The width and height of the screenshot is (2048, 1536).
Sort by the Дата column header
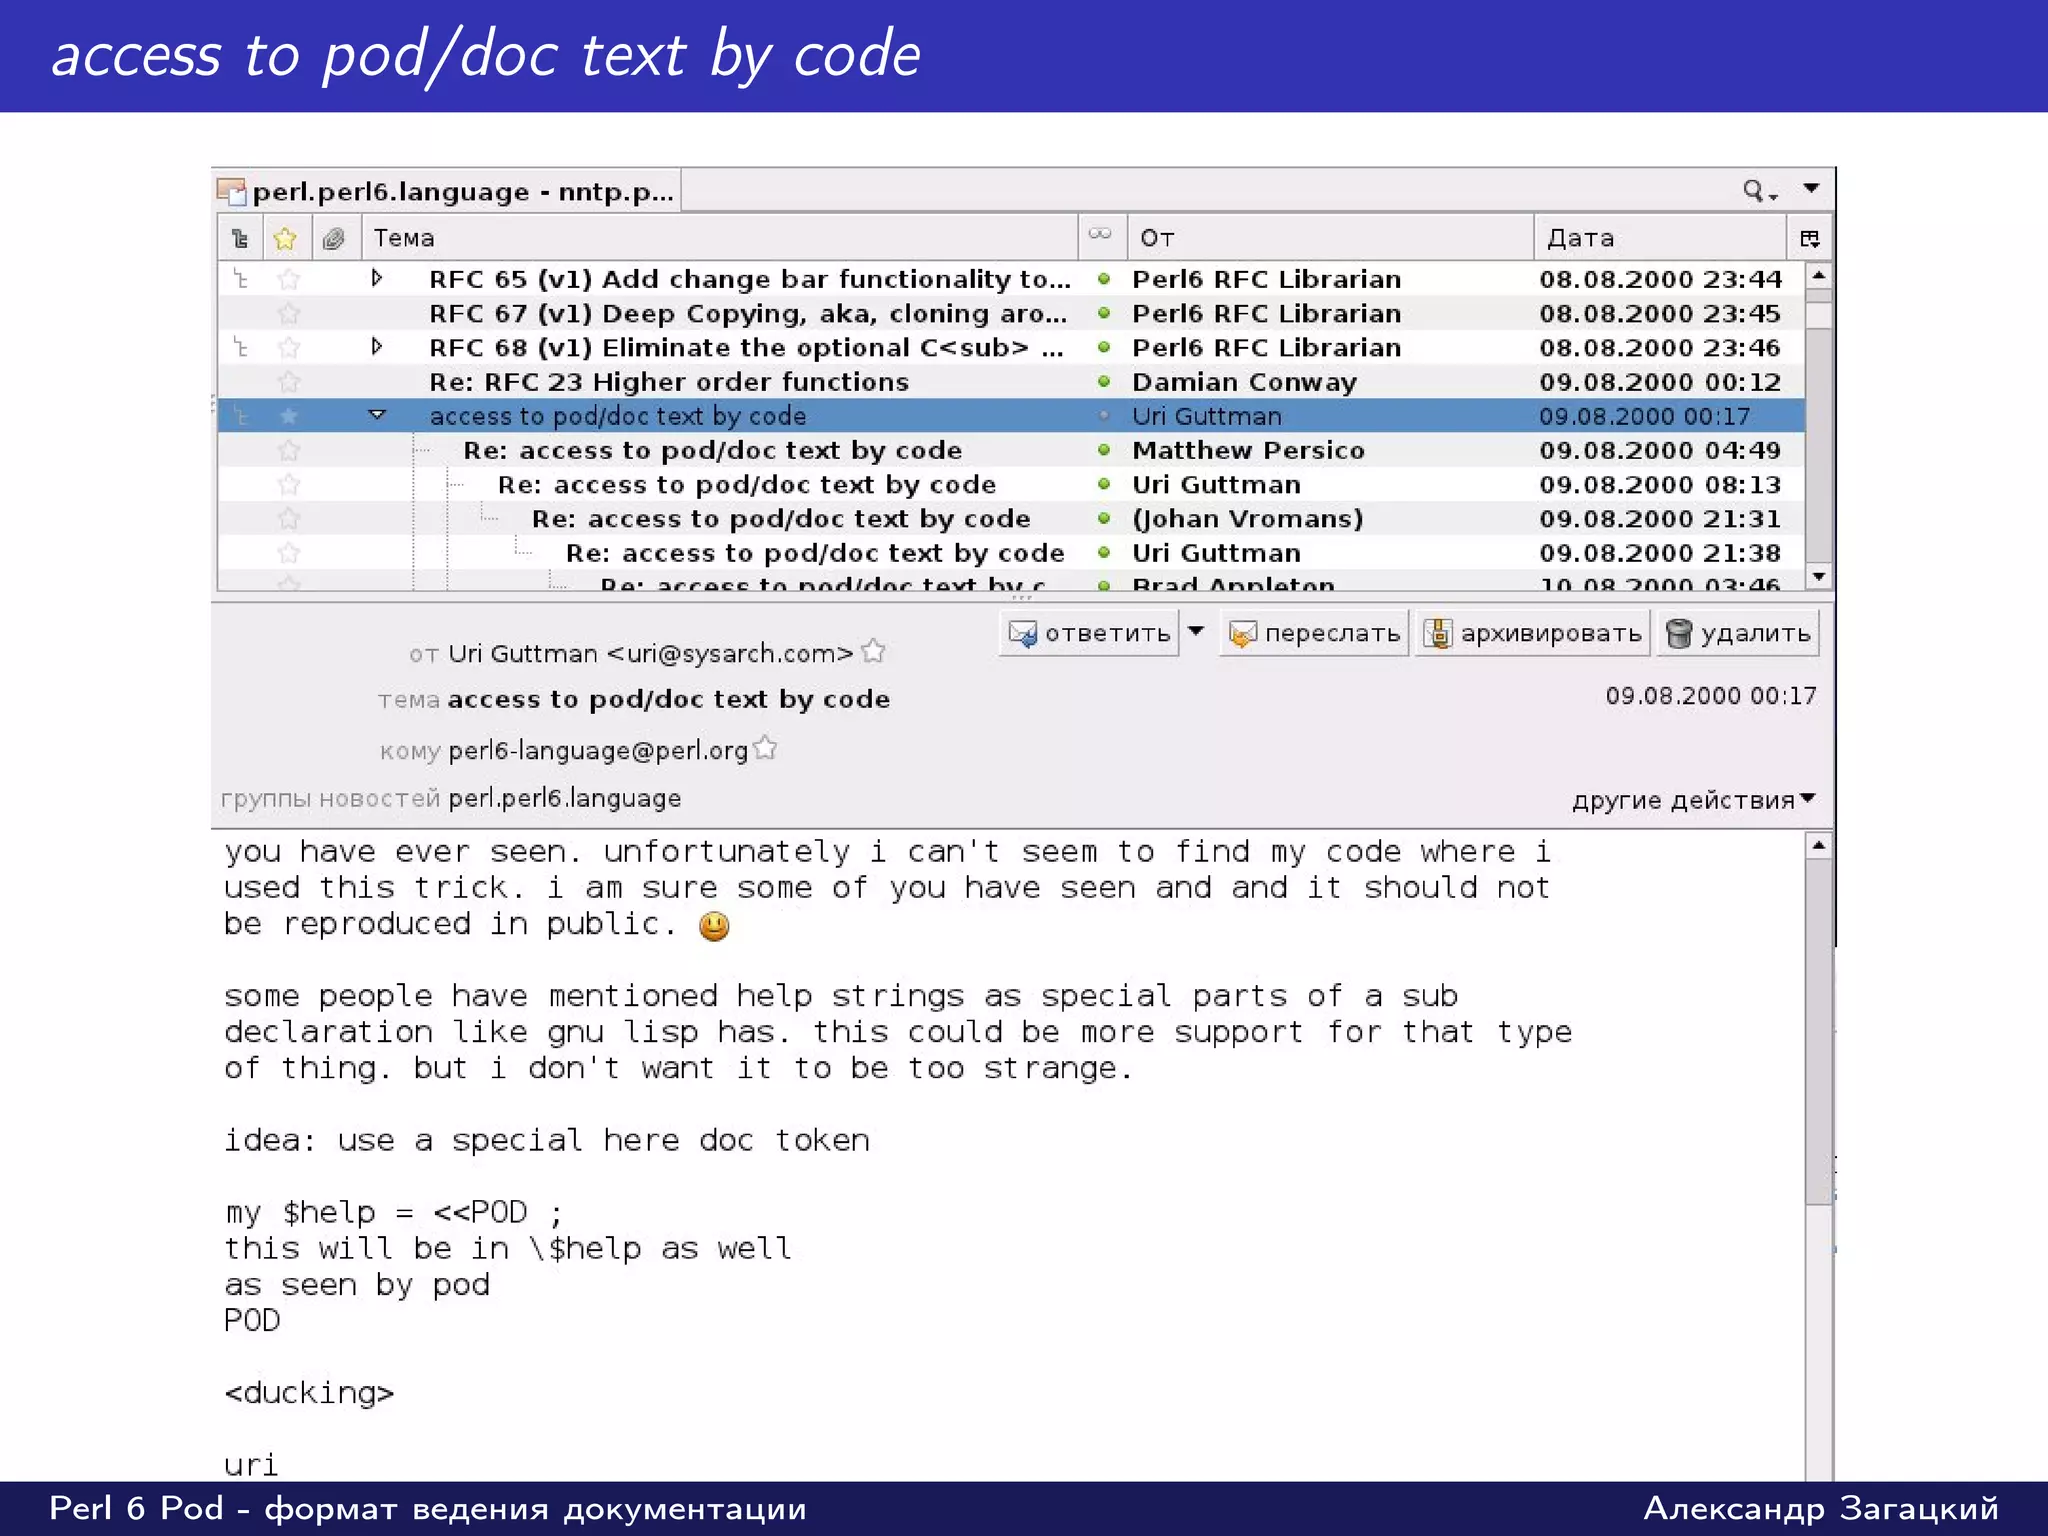coord(1660,238)
